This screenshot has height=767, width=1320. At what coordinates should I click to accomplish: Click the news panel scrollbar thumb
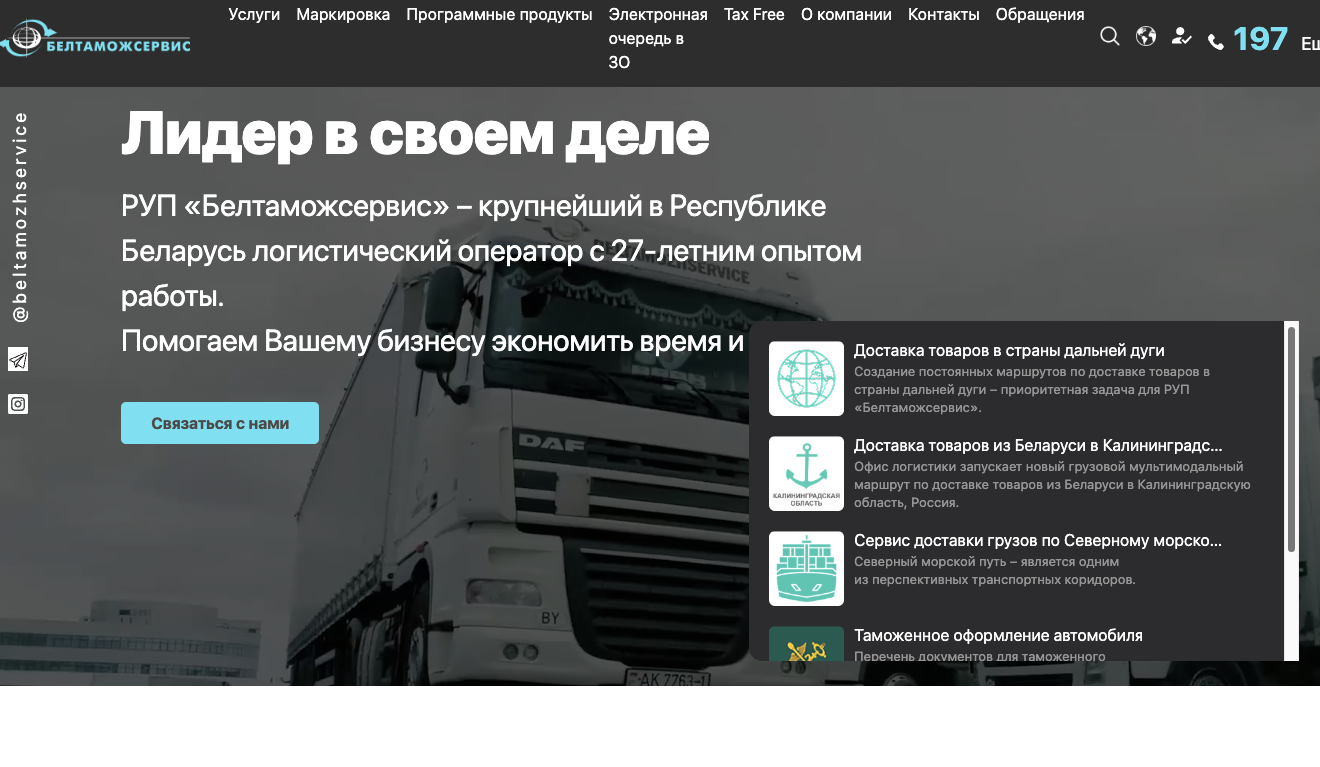click(x=1291, y=439)
